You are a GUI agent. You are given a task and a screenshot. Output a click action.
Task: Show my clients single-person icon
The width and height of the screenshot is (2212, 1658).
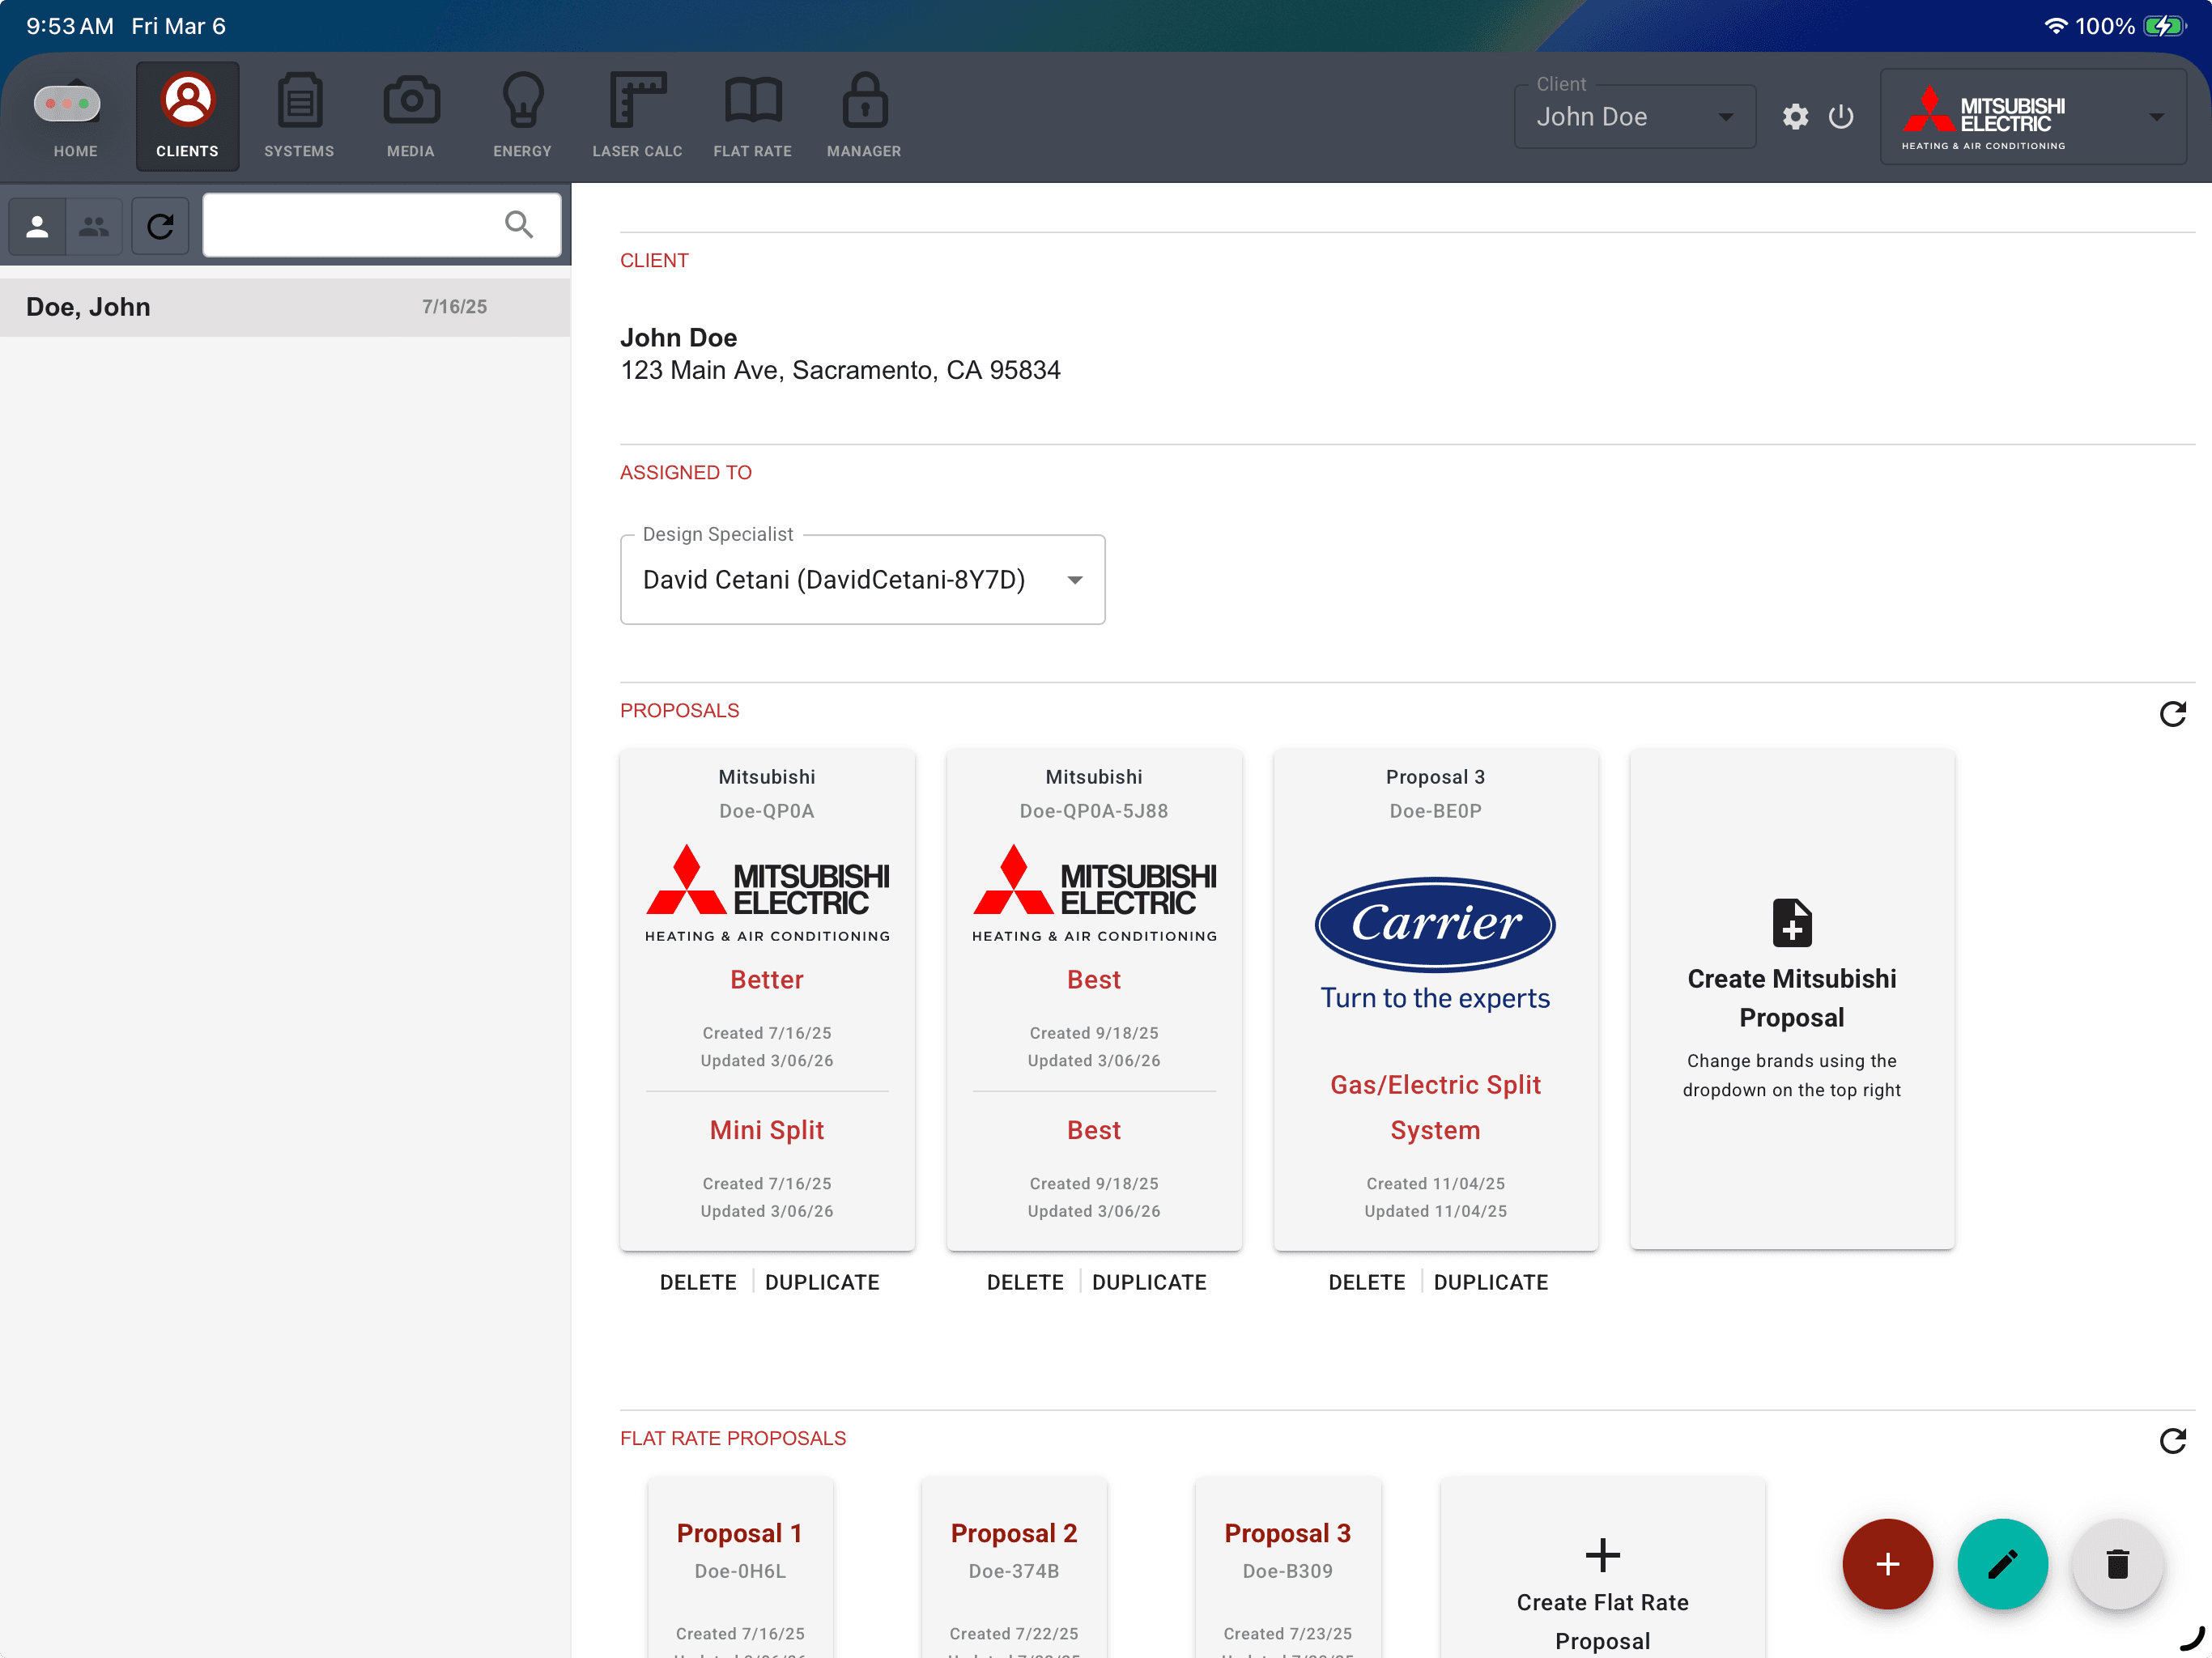tap(37, 226)
